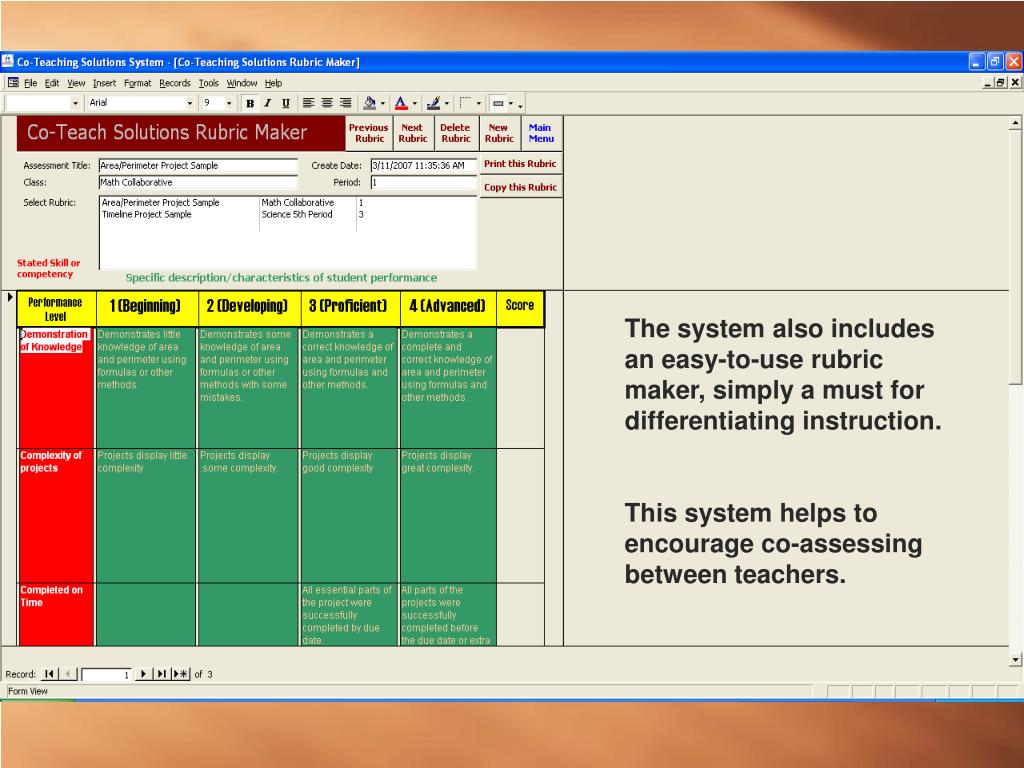Screen dimensions: 1024x768
Task: Click Complexity of projects skill cell
Action: tap(56, 515)
